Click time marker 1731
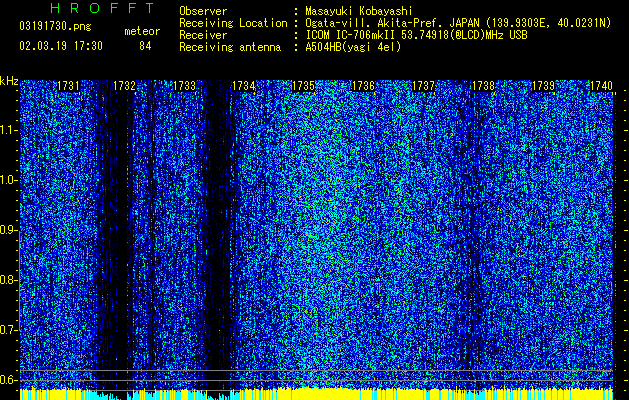 click(68, 86)
